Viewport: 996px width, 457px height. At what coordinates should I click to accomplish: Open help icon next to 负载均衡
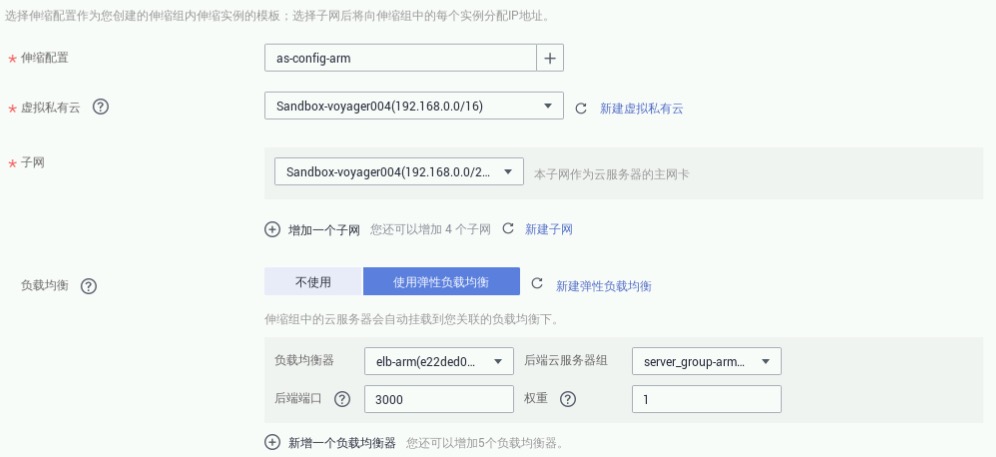click(x=89, y=287)
